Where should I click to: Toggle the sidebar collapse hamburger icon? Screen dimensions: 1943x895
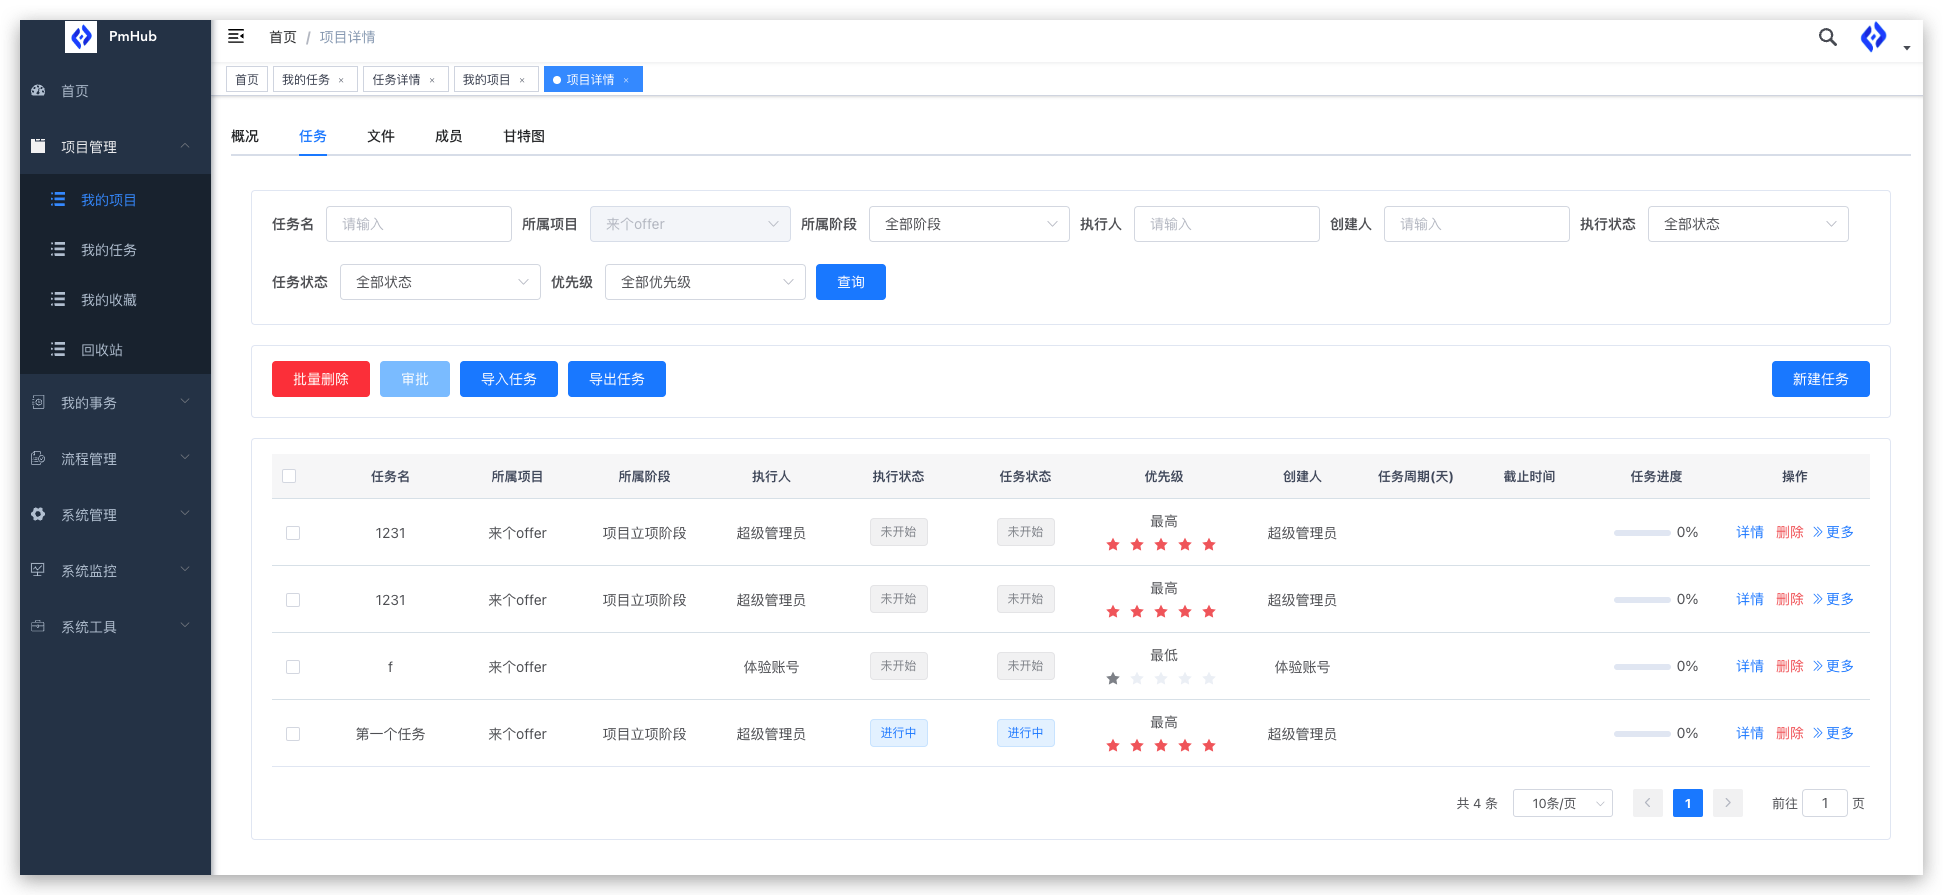coord(236,36)
